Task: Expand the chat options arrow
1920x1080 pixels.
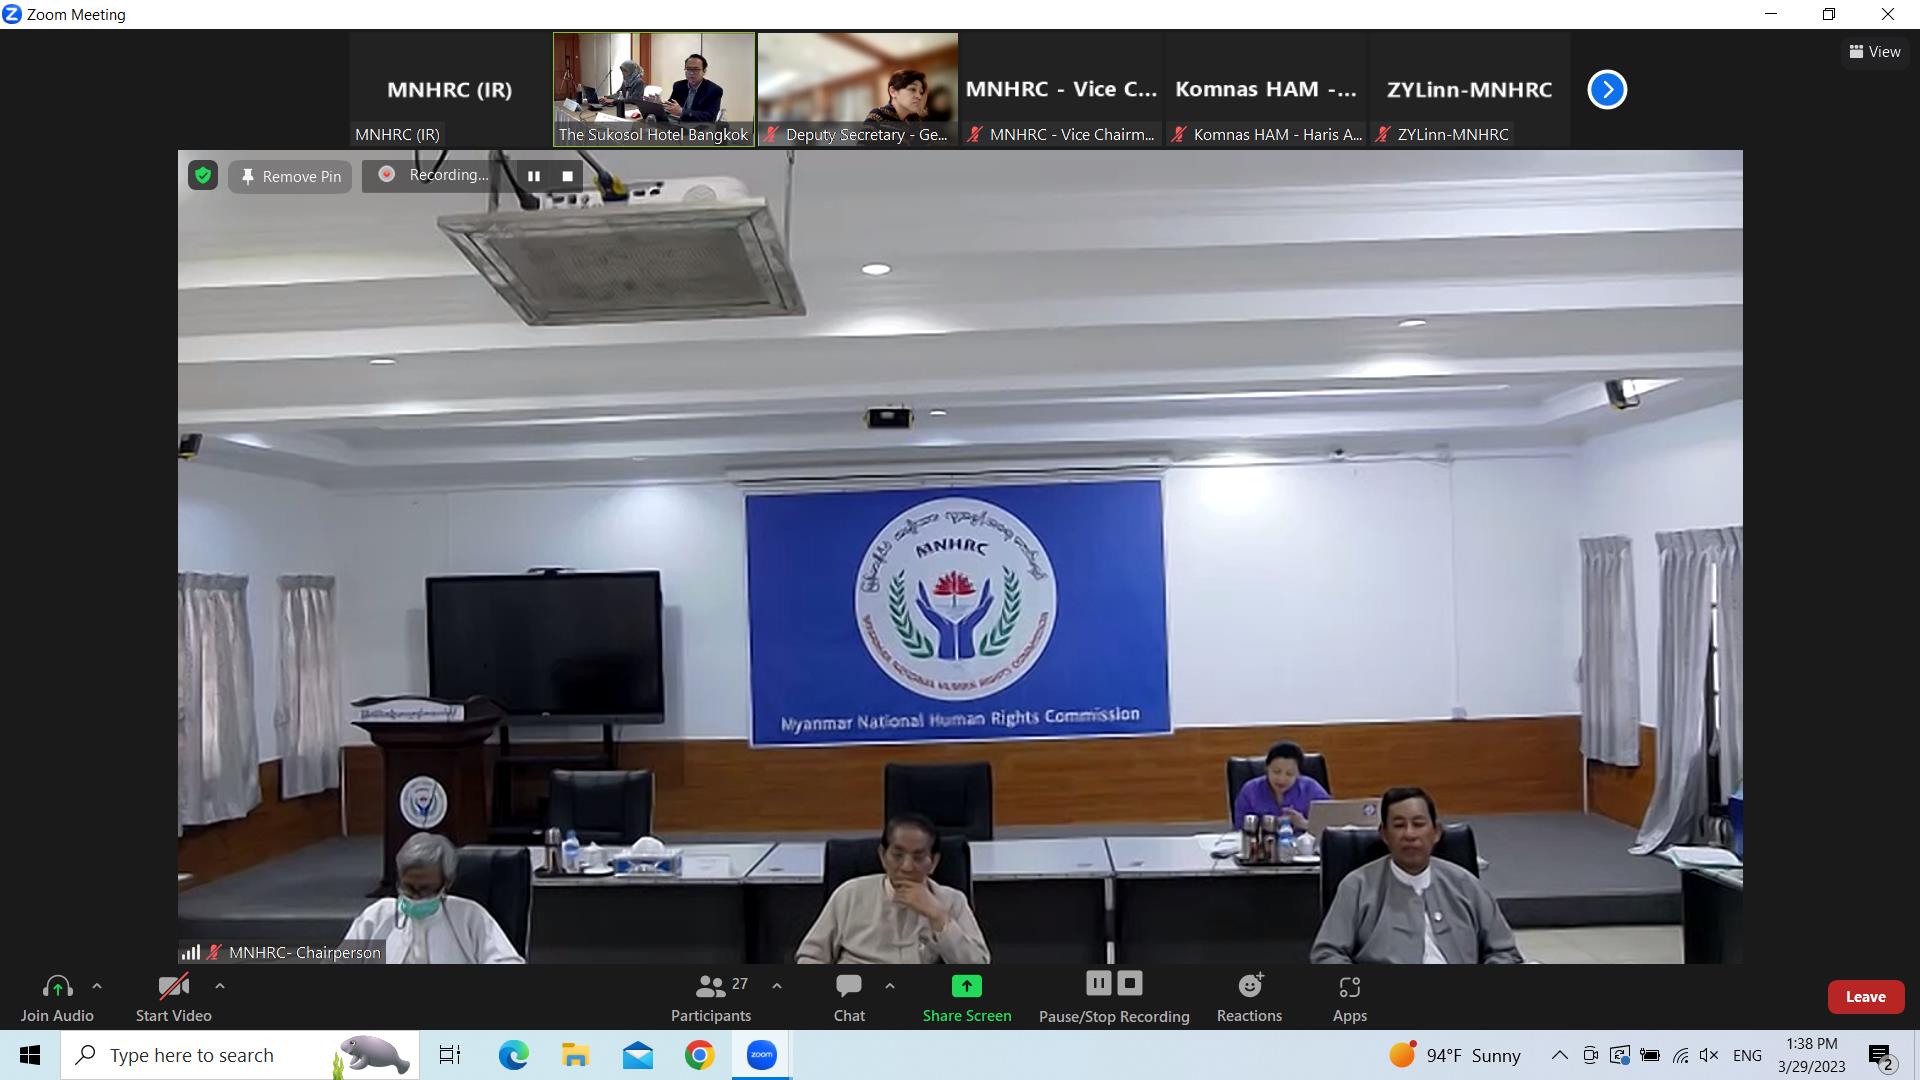Action: click(890, 986)
